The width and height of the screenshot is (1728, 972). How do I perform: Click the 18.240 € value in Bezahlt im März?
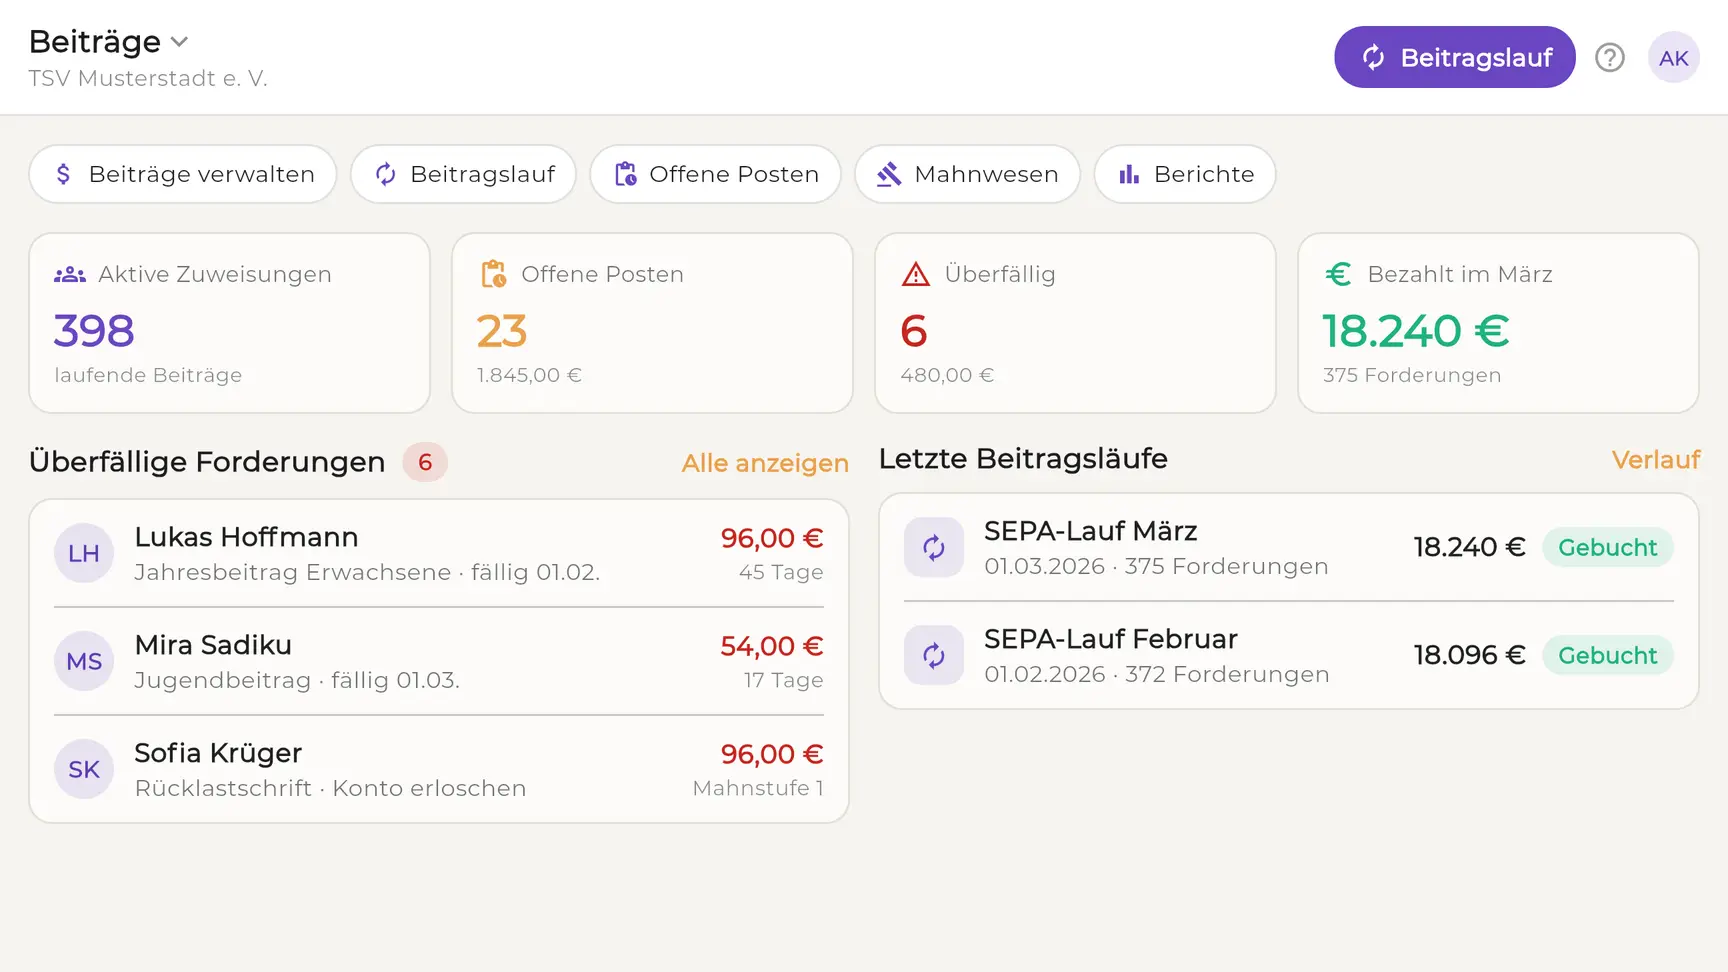(x=1416, y=331)
